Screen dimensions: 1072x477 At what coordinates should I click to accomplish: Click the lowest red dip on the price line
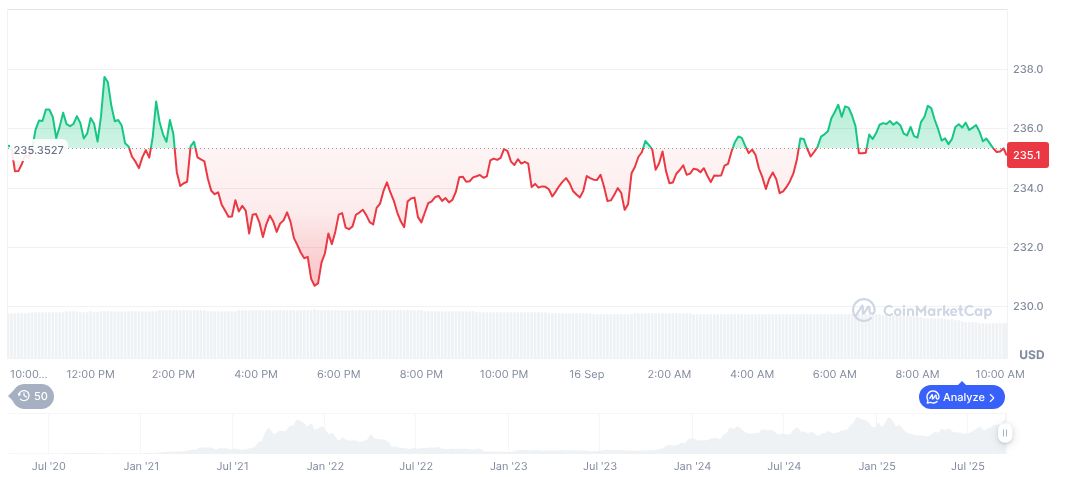click(315, 285)
